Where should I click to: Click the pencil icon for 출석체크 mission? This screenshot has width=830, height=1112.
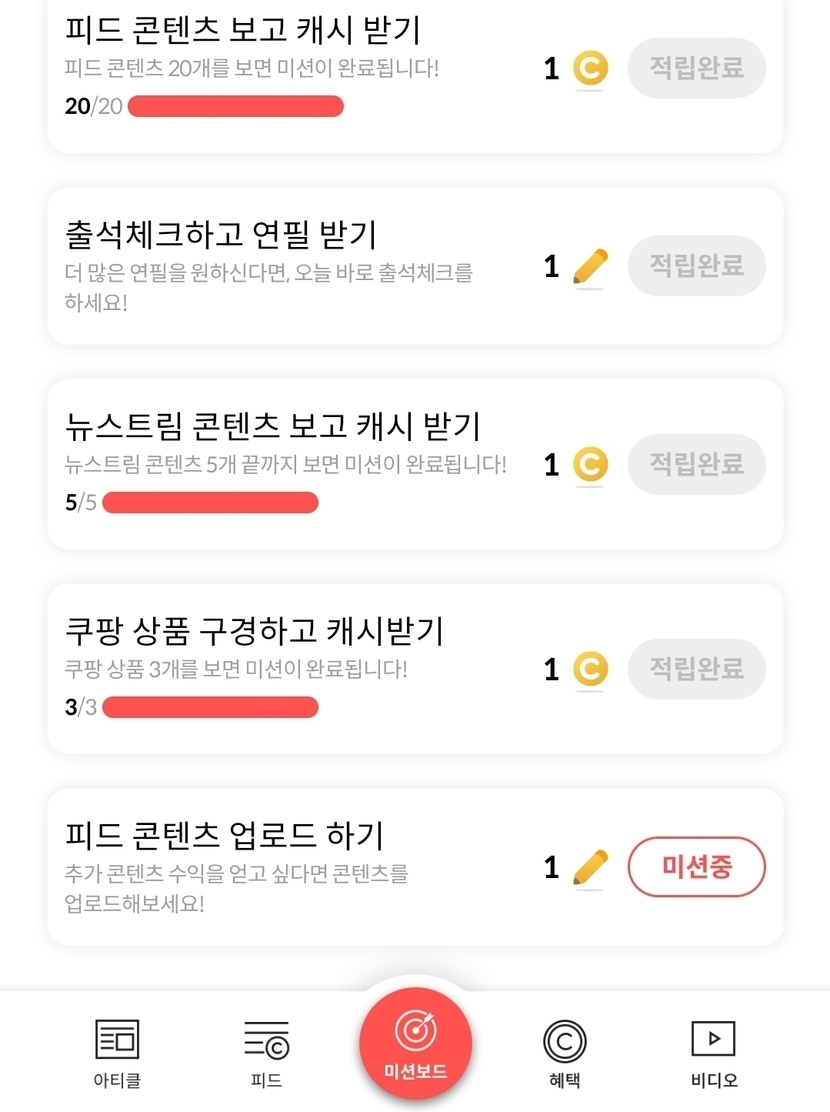(x=590, y=267)
